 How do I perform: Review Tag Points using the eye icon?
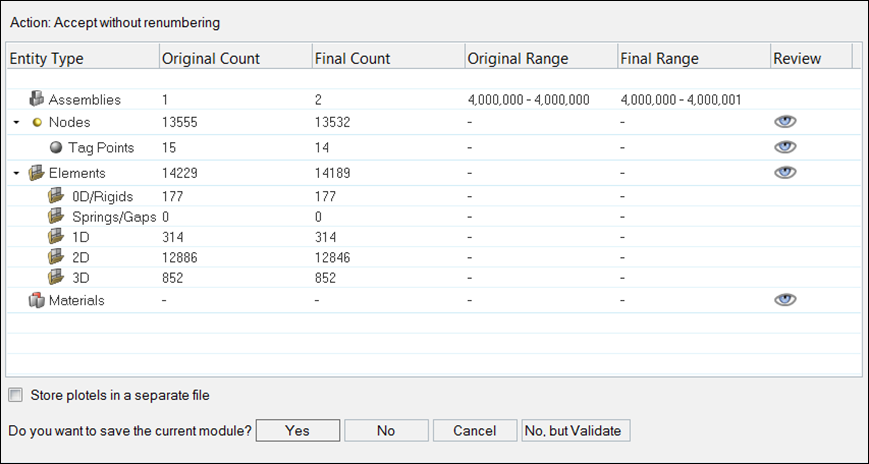point(785,147)
